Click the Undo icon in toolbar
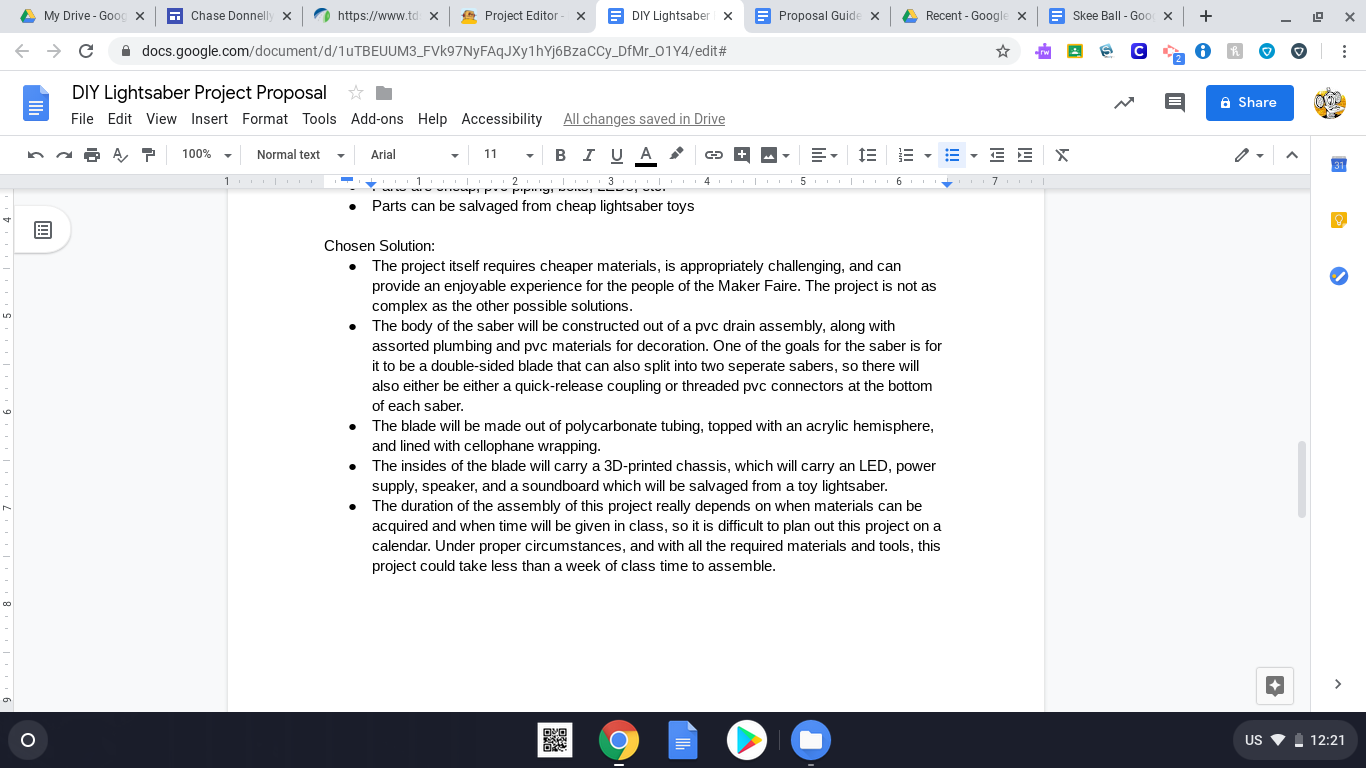 [x=36, y=155]
